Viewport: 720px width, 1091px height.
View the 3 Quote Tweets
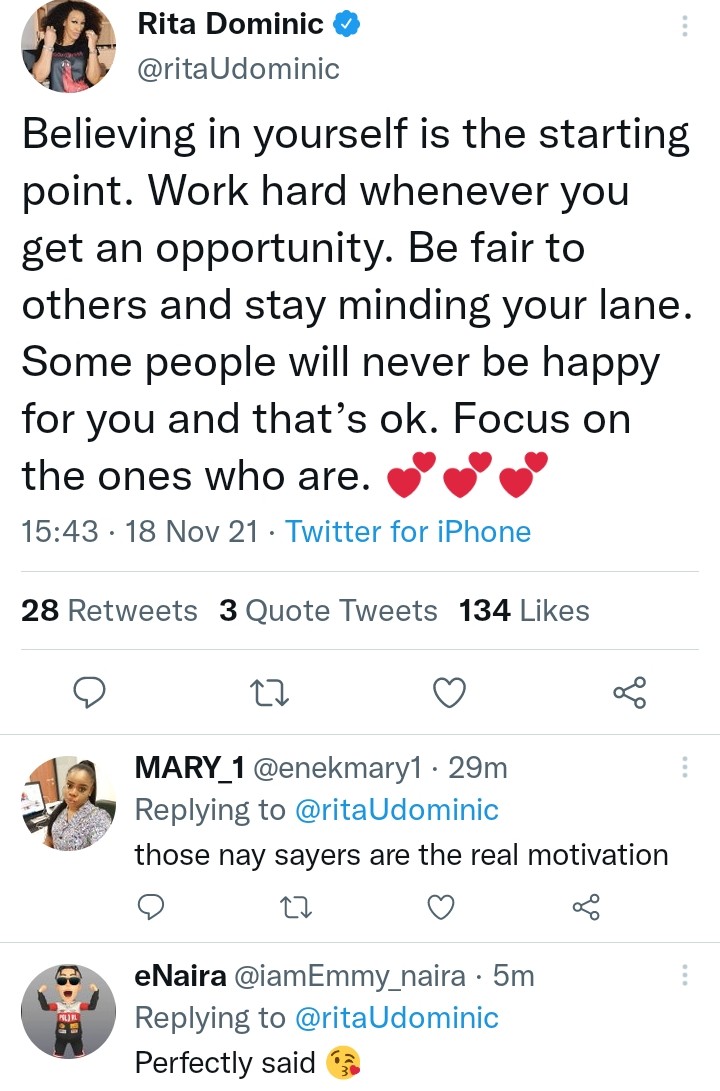[x=328, y=611]
